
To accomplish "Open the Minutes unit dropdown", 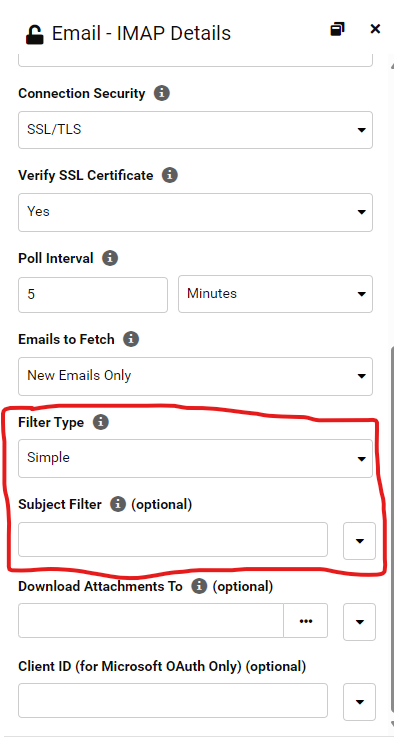I will point(275,294).
